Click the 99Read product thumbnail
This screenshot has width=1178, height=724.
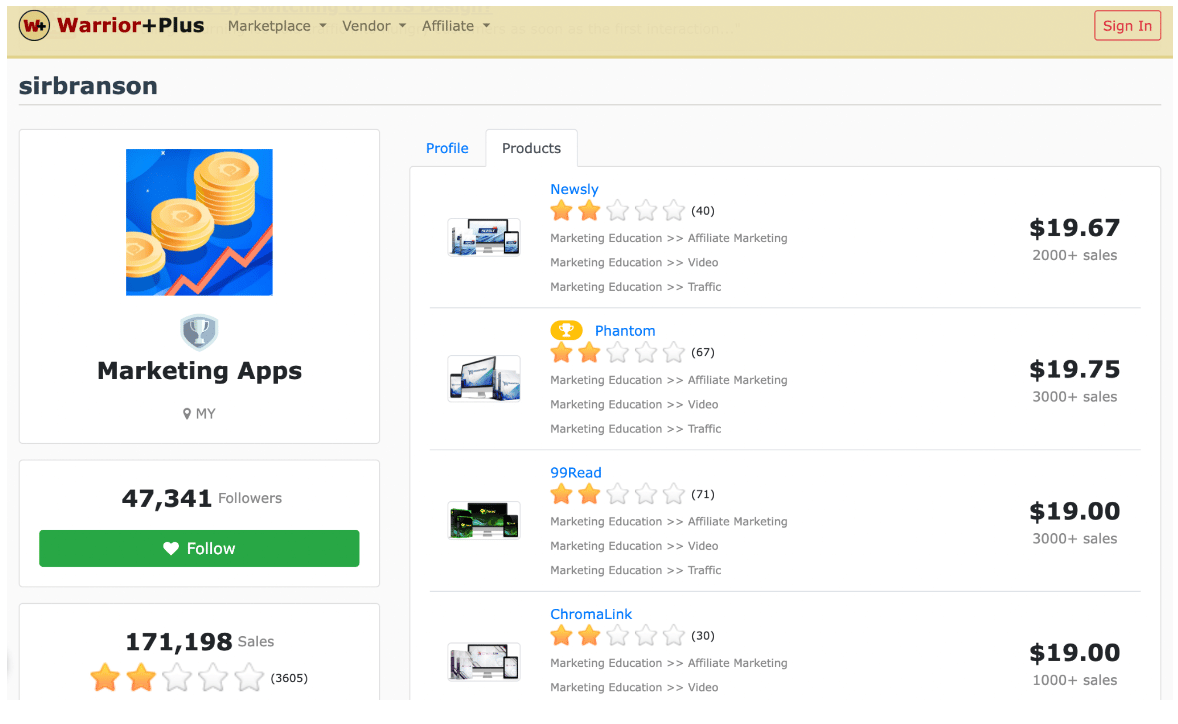coord(484,520)
